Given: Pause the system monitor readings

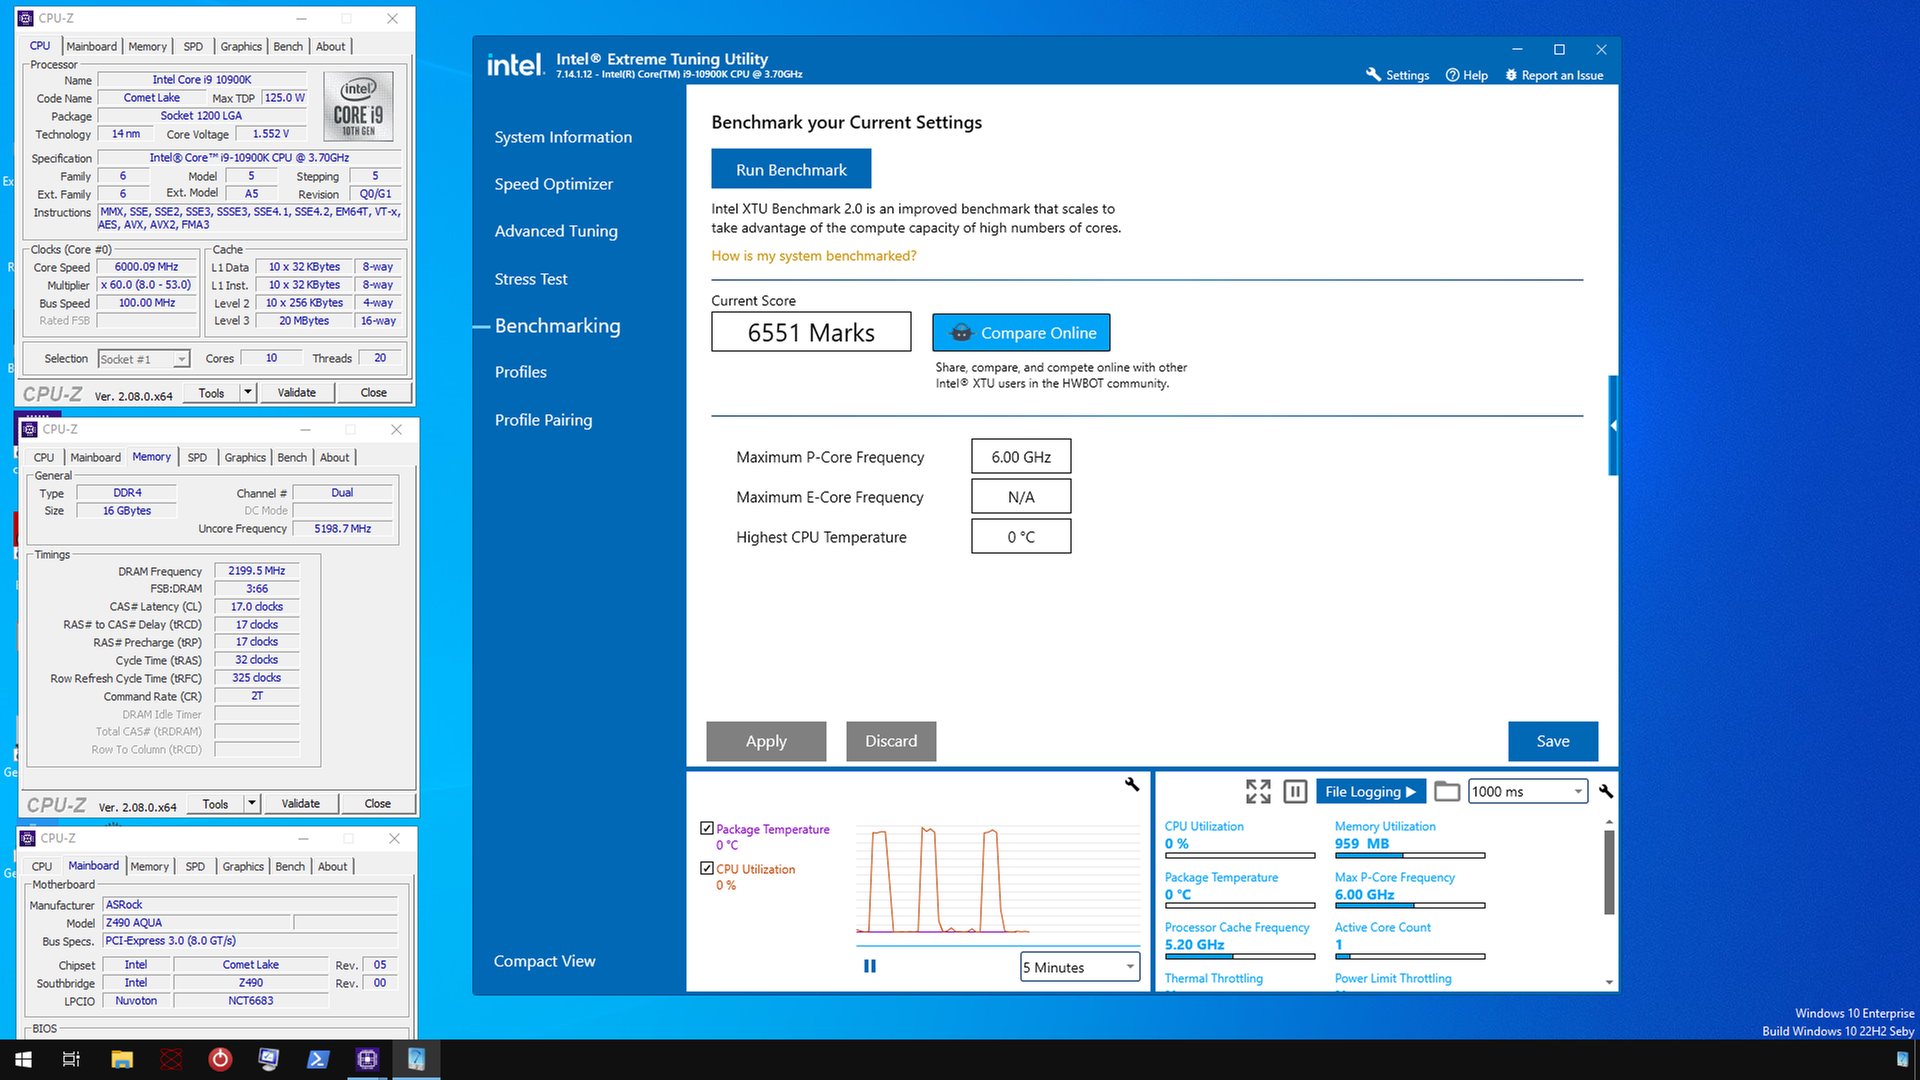Looking at the screenshot, I should pos(1295,791).
